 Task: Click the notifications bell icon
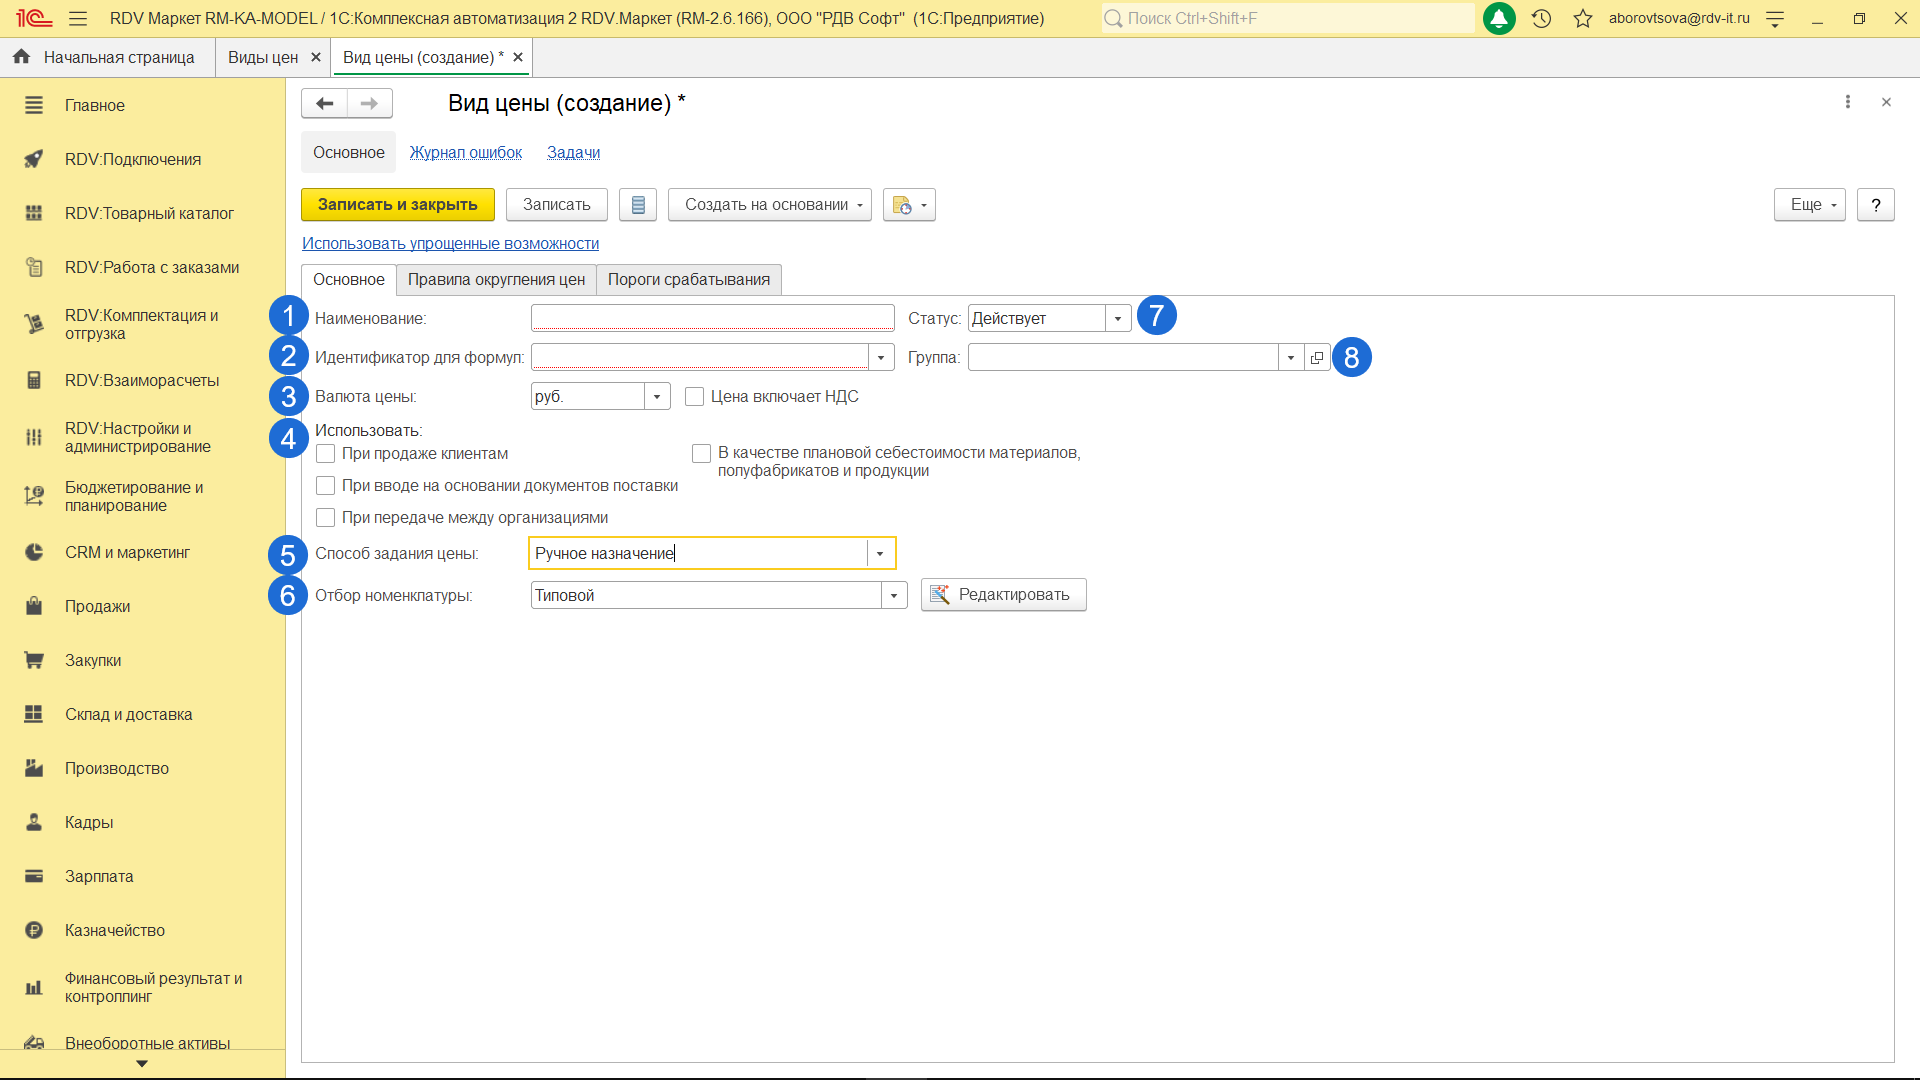1499,18
